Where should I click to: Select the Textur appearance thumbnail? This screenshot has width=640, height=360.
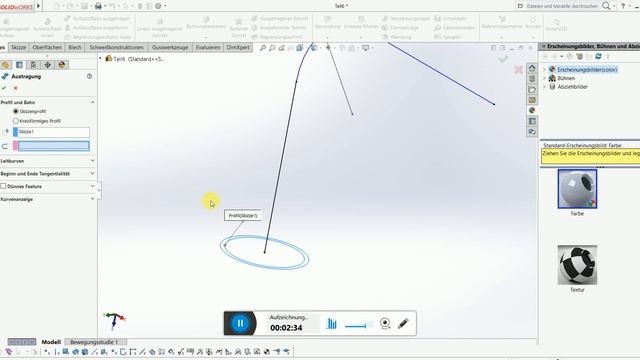coord(577,265)
